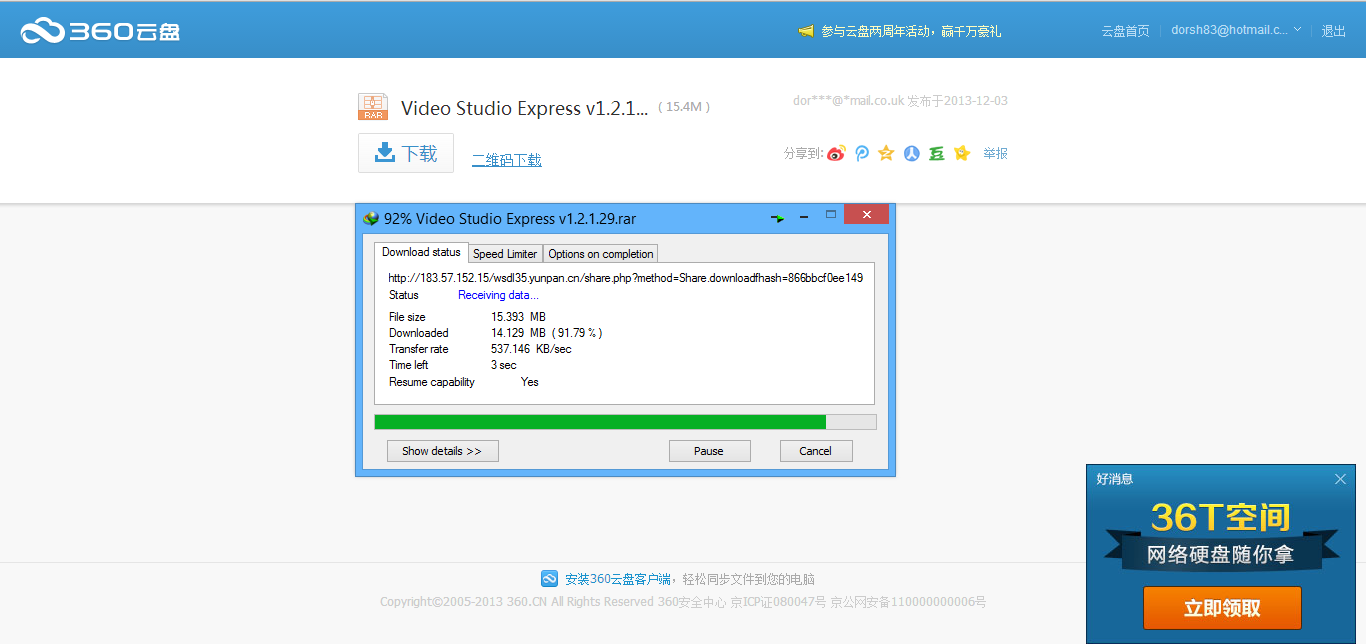Image resolution: width=1366 pixels, height=644 pixels.
Task: Click the 360云盘 logo
Action: [100, 31]
